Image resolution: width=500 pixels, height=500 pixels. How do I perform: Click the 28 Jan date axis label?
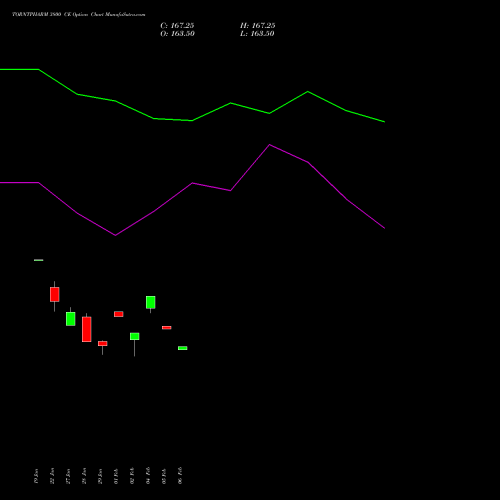click(x=84, y=476)
